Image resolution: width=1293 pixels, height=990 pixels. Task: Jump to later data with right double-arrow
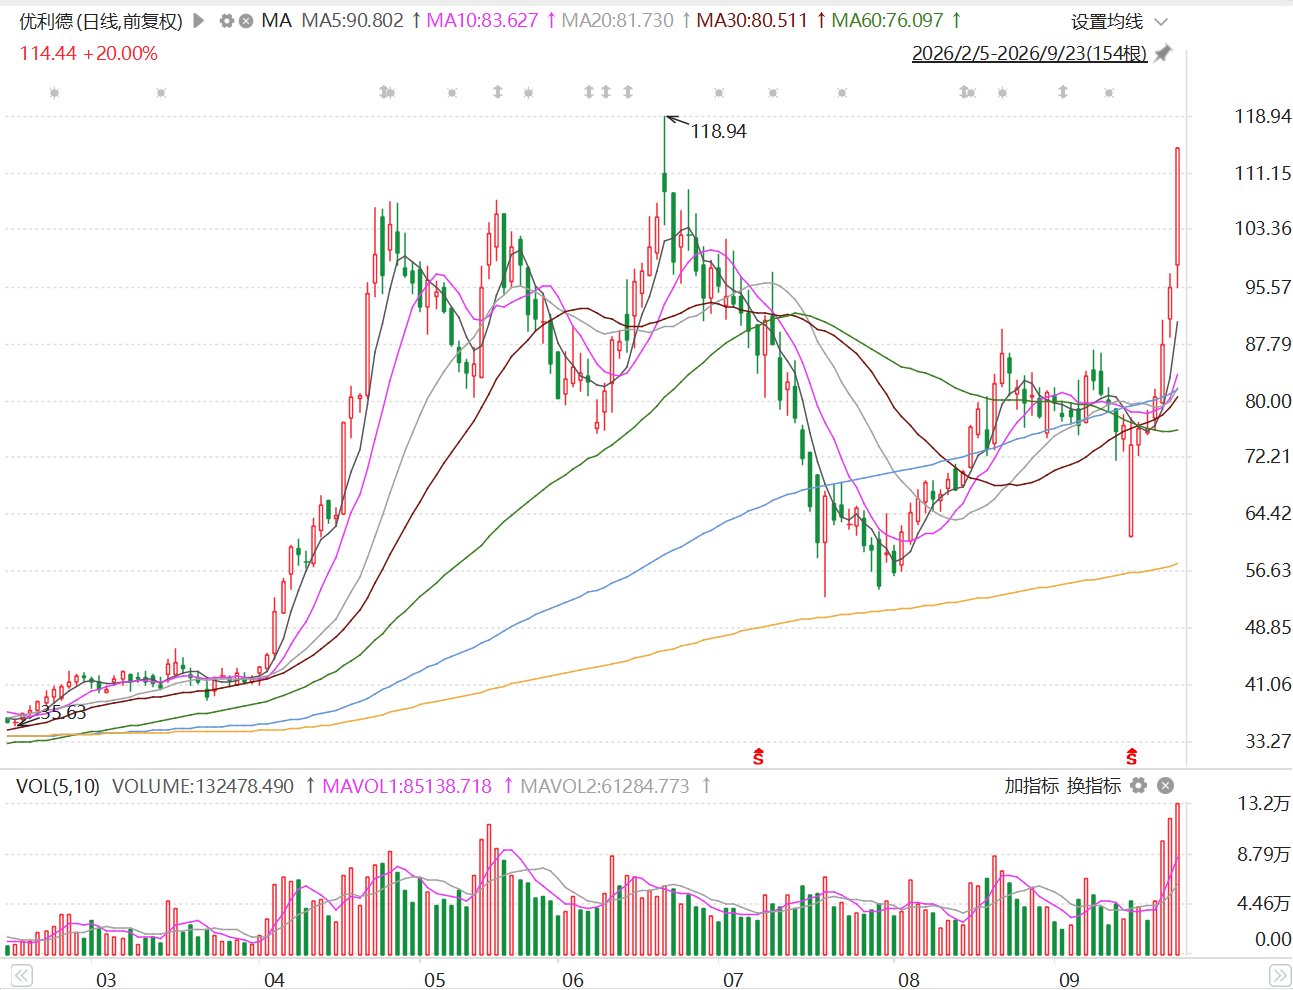(1279, 975)
